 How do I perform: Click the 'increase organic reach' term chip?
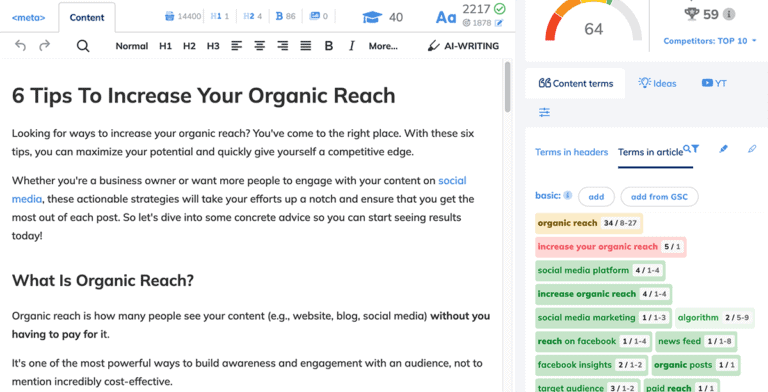click(x=603, y=294)
